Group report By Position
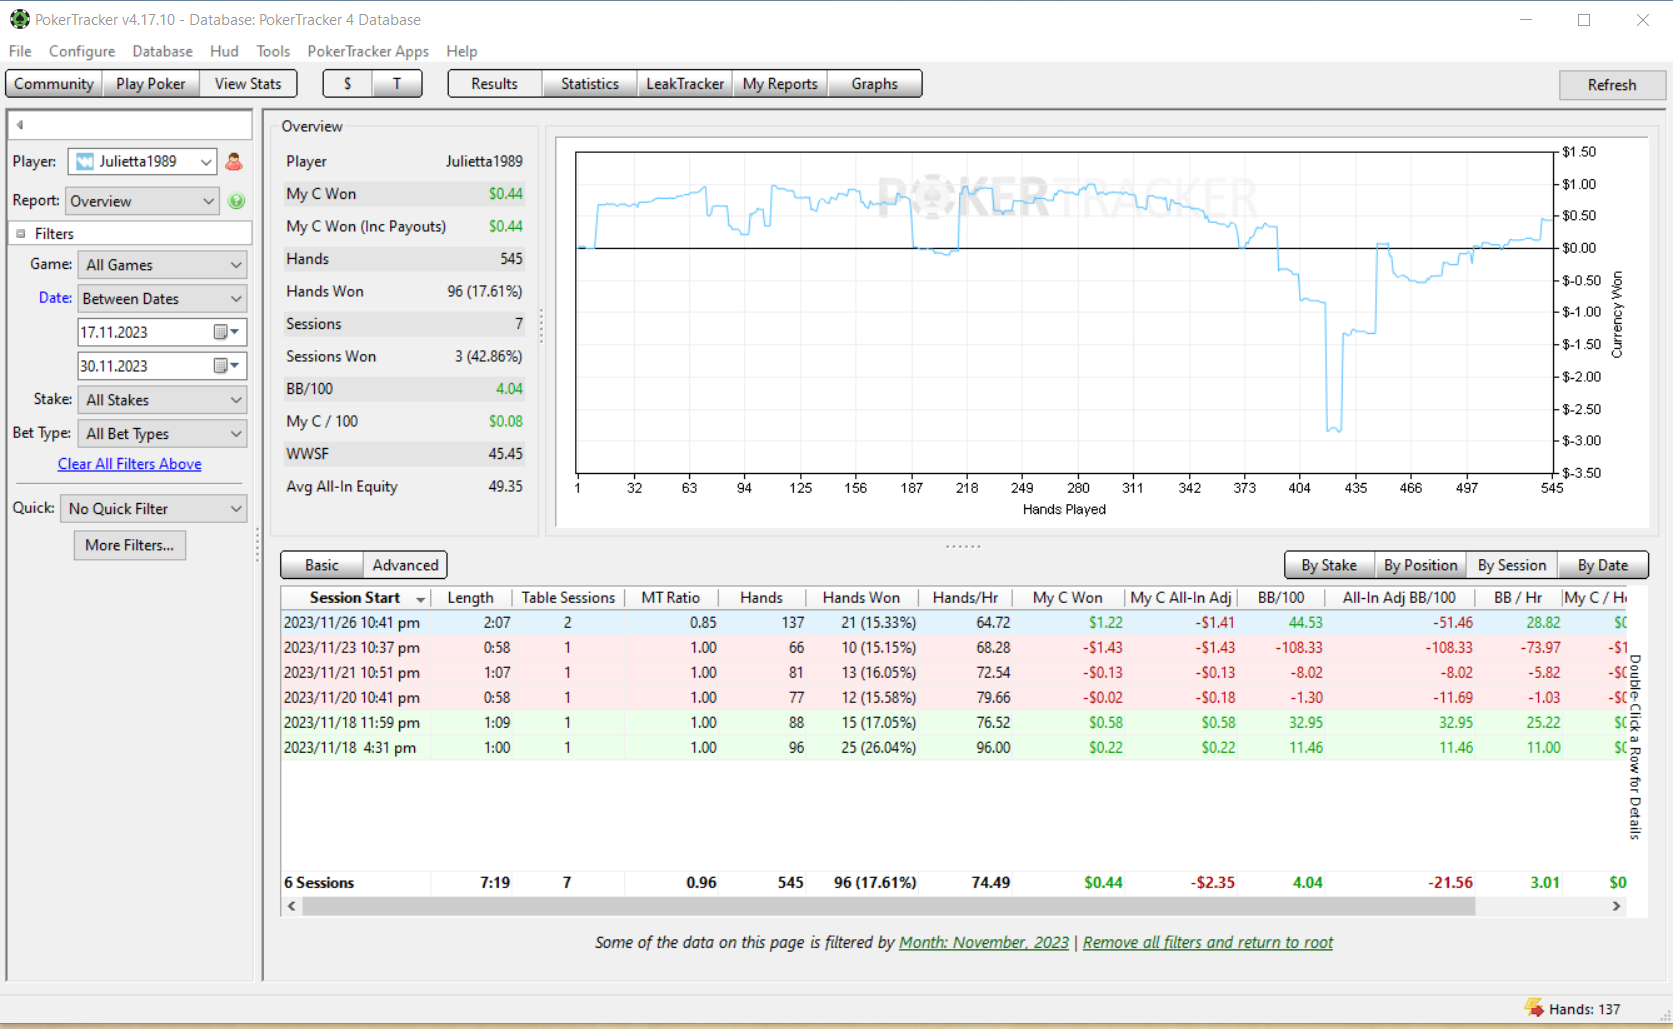The height and width of the screenshot is (1029, 1673). [1420, 565]
